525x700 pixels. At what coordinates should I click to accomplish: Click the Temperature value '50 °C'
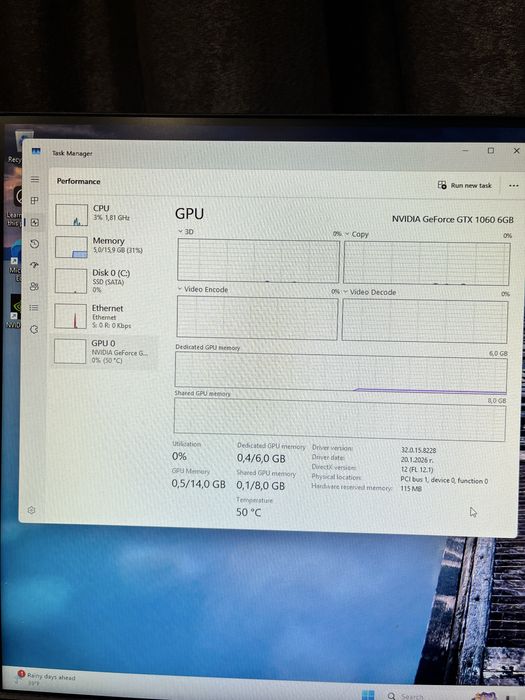pyautogui.click(x=248, y=512)
